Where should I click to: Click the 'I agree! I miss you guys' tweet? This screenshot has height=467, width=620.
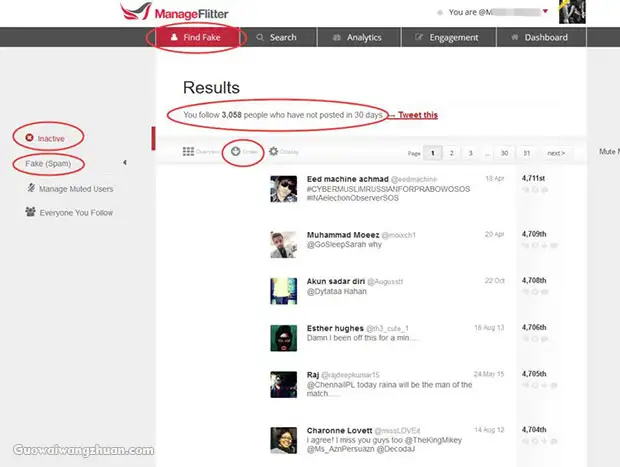[384, 444]
